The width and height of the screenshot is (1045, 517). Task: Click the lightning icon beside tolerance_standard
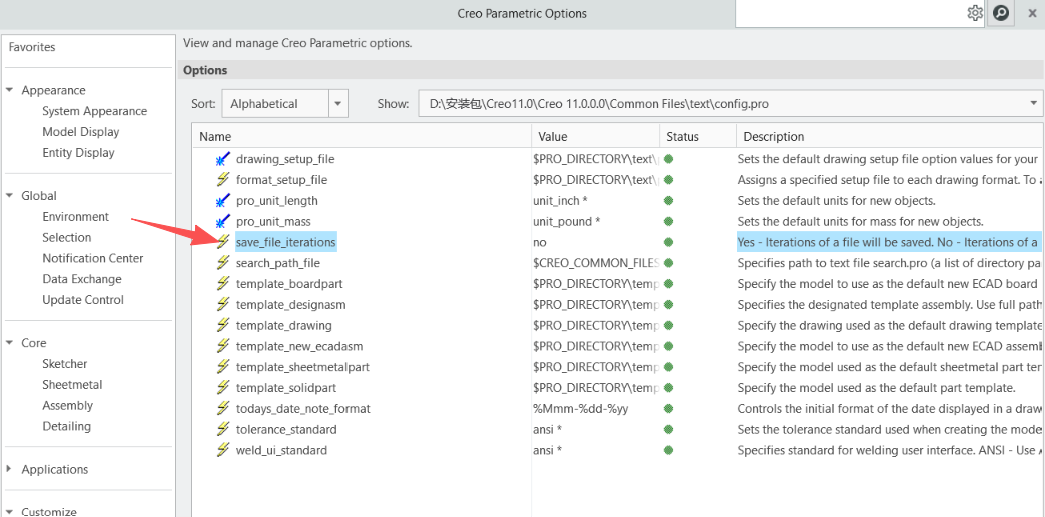(x=223, y=430)
